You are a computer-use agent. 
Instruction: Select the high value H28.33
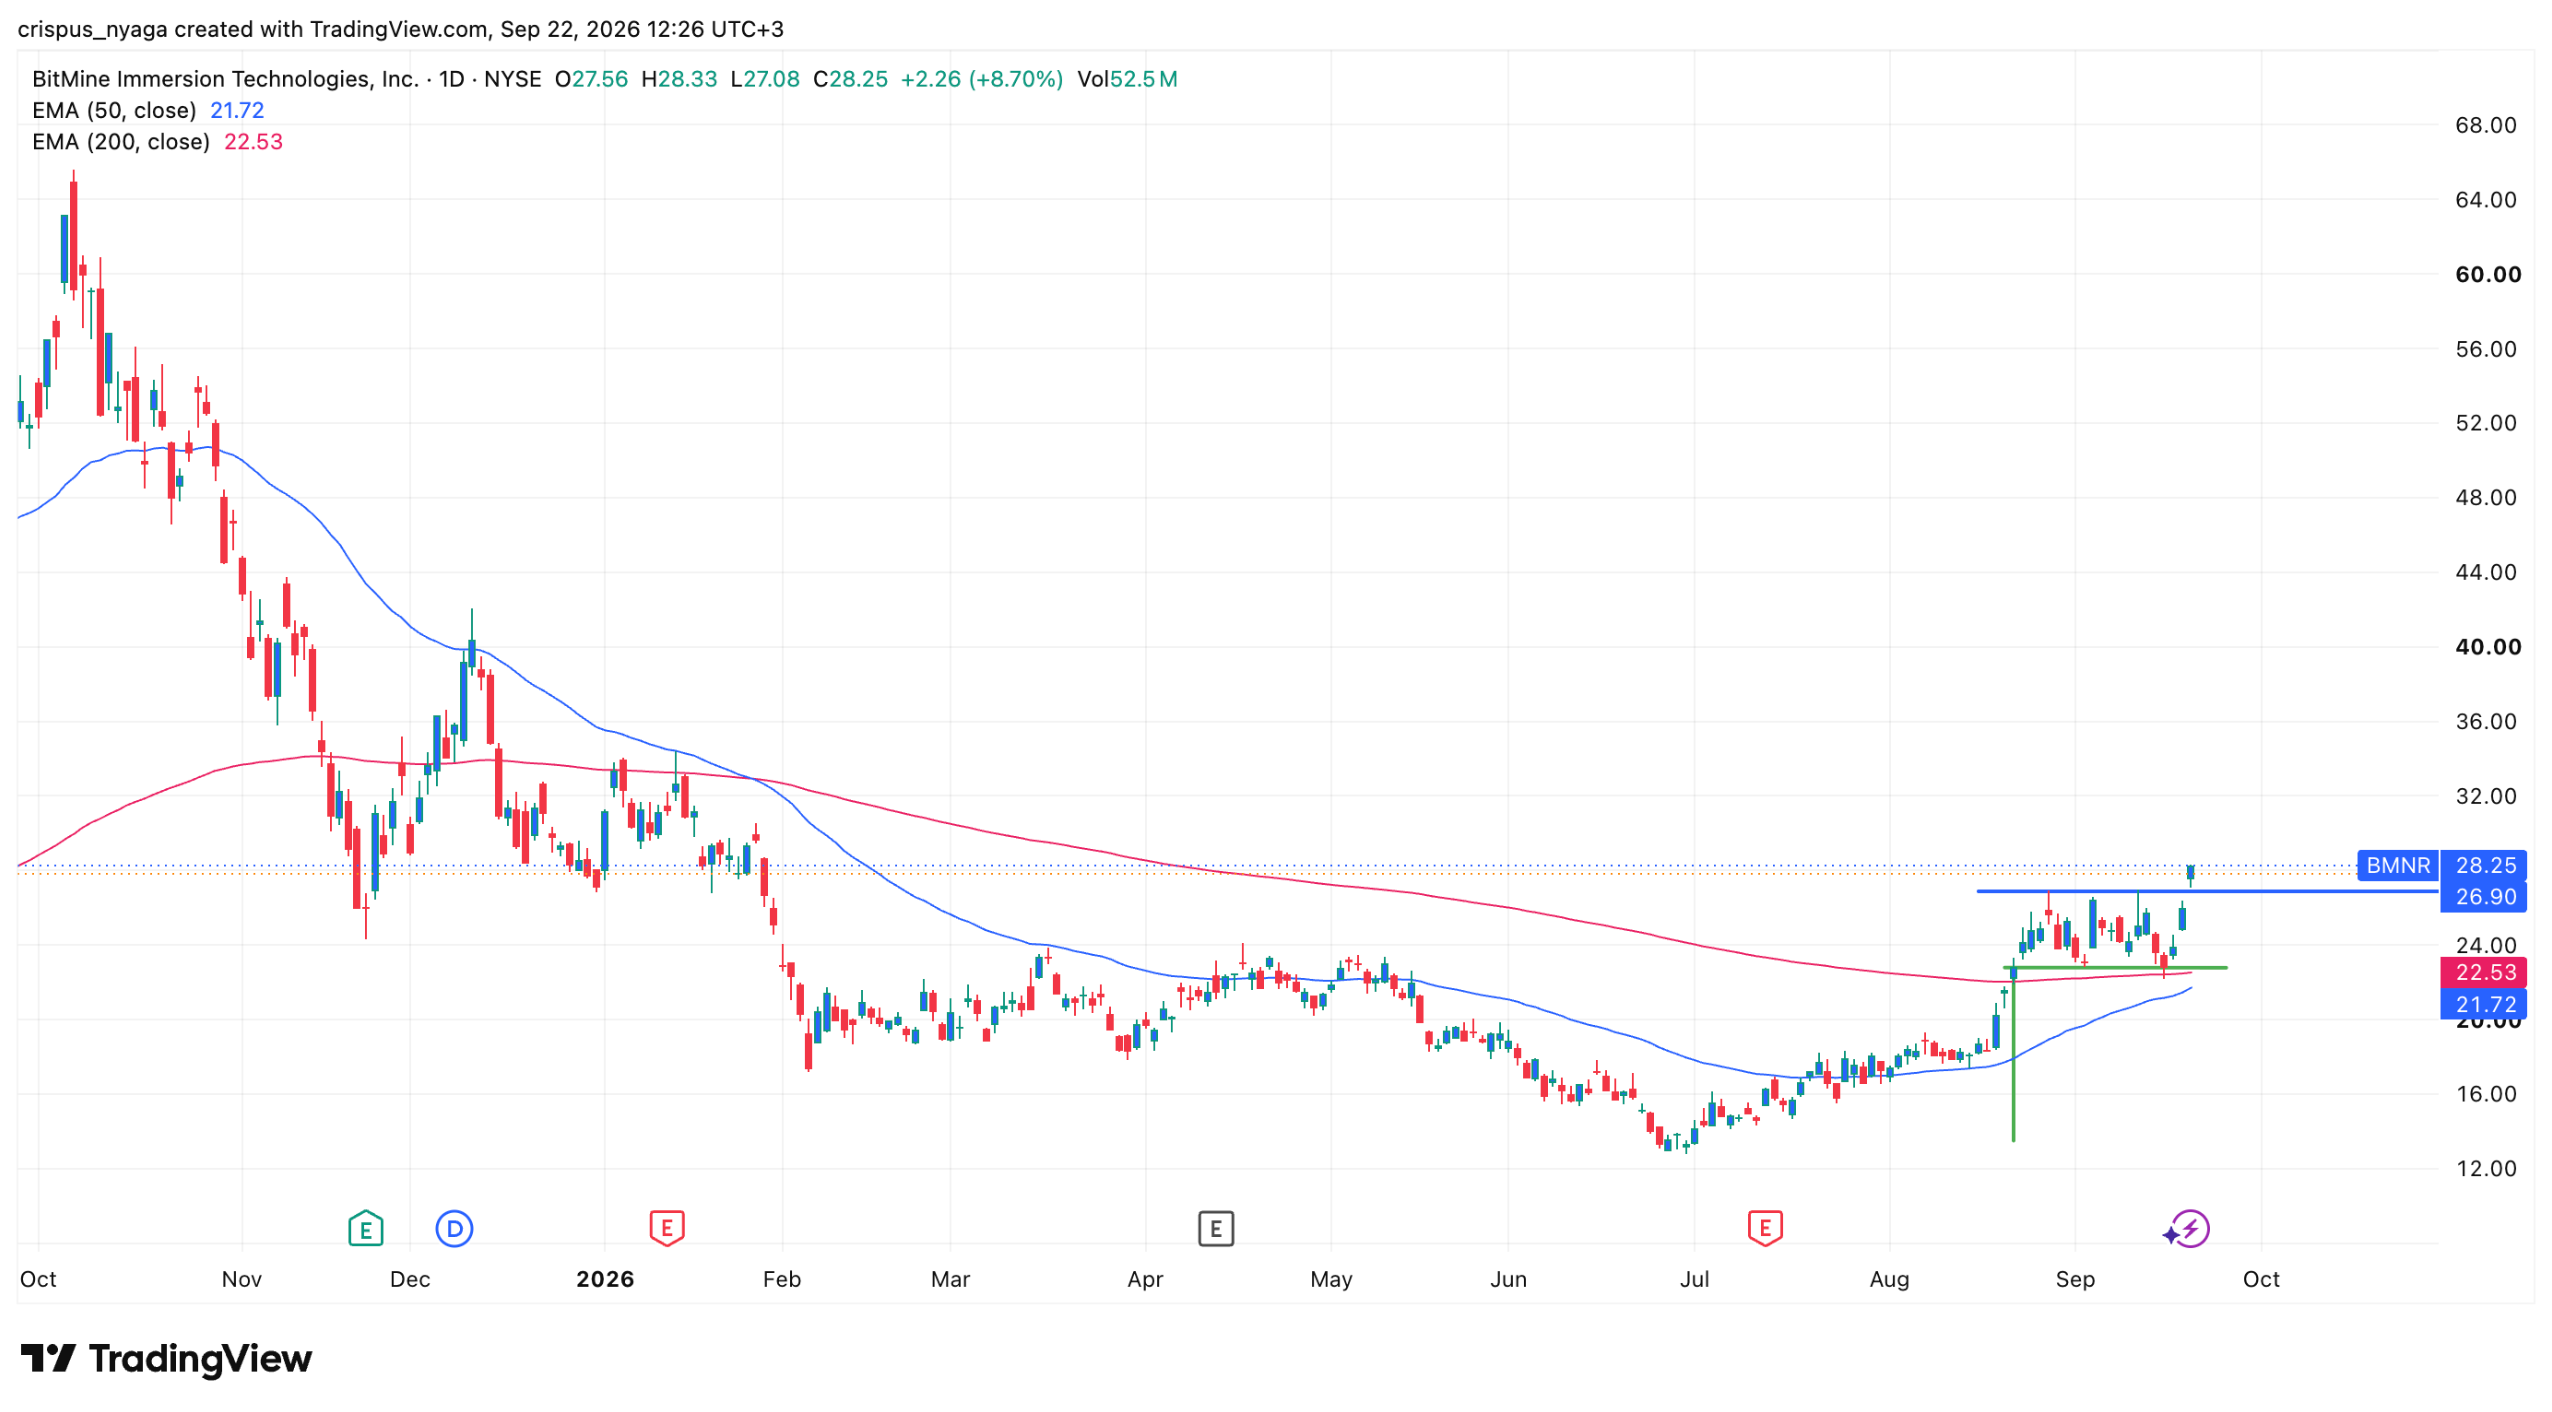point(679,79)
